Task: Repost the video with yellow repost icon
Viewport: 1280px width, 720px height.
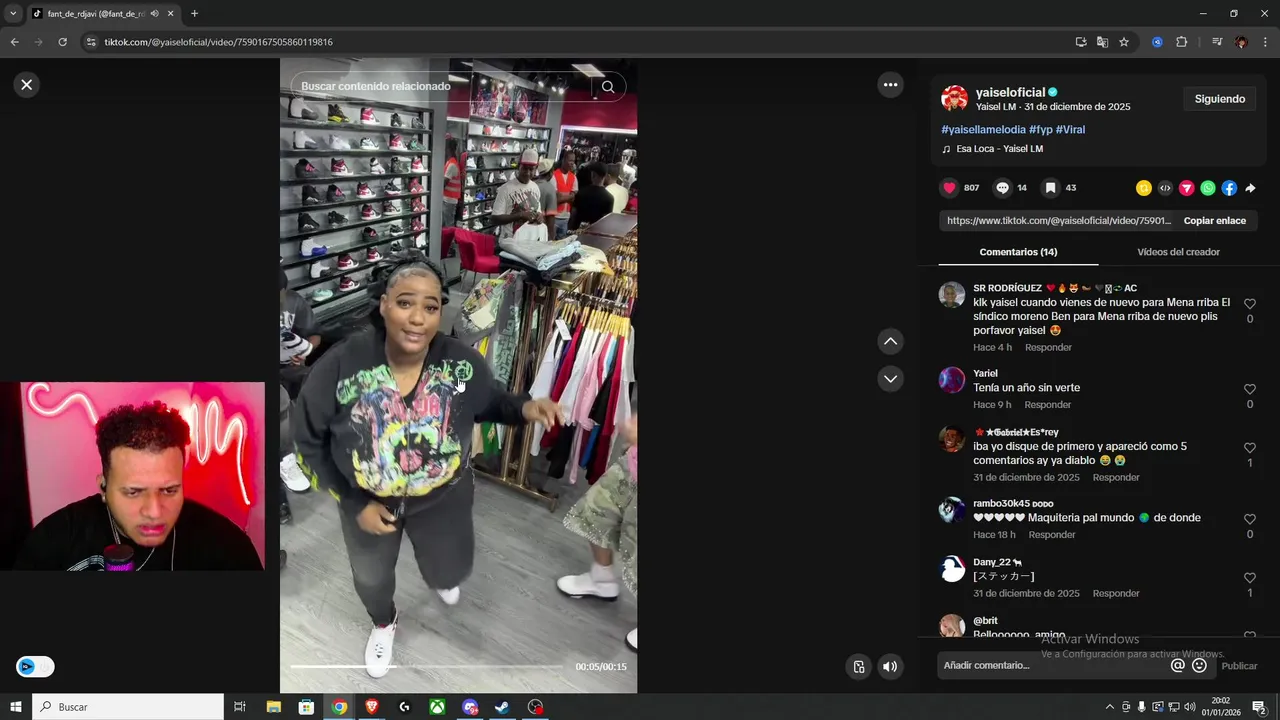Action: pyautogui.click(x=1144, y=188)
